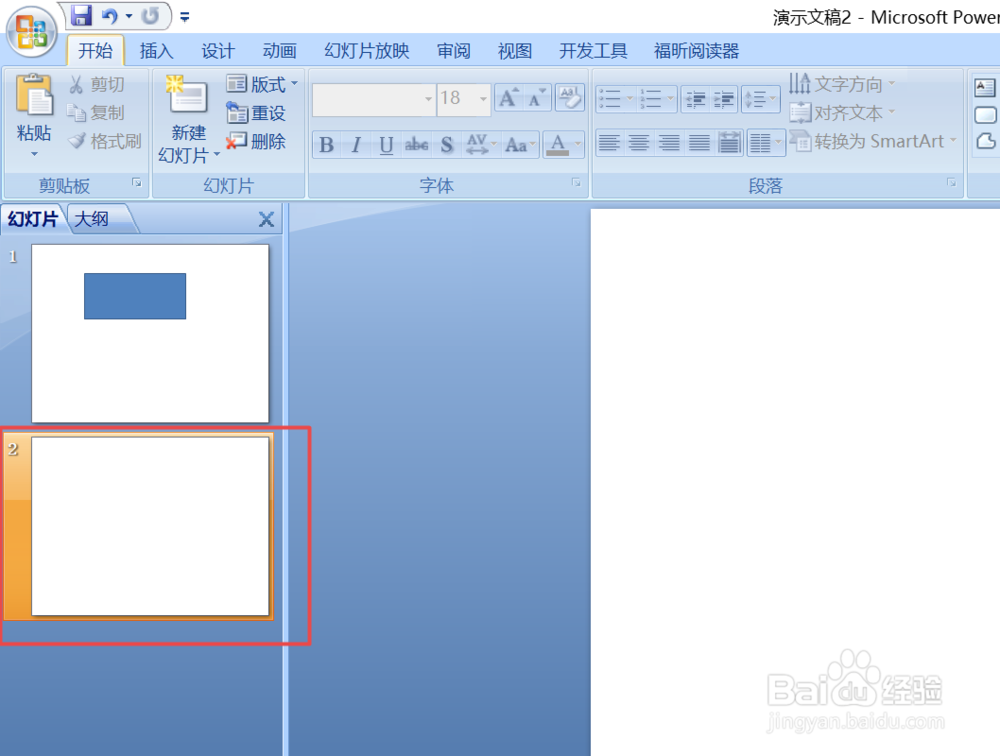1000x756 pixels.
Task: Select slide 1 thumbnail with blue rectangle
Action: pyautogui.click(x=151, y=334)
